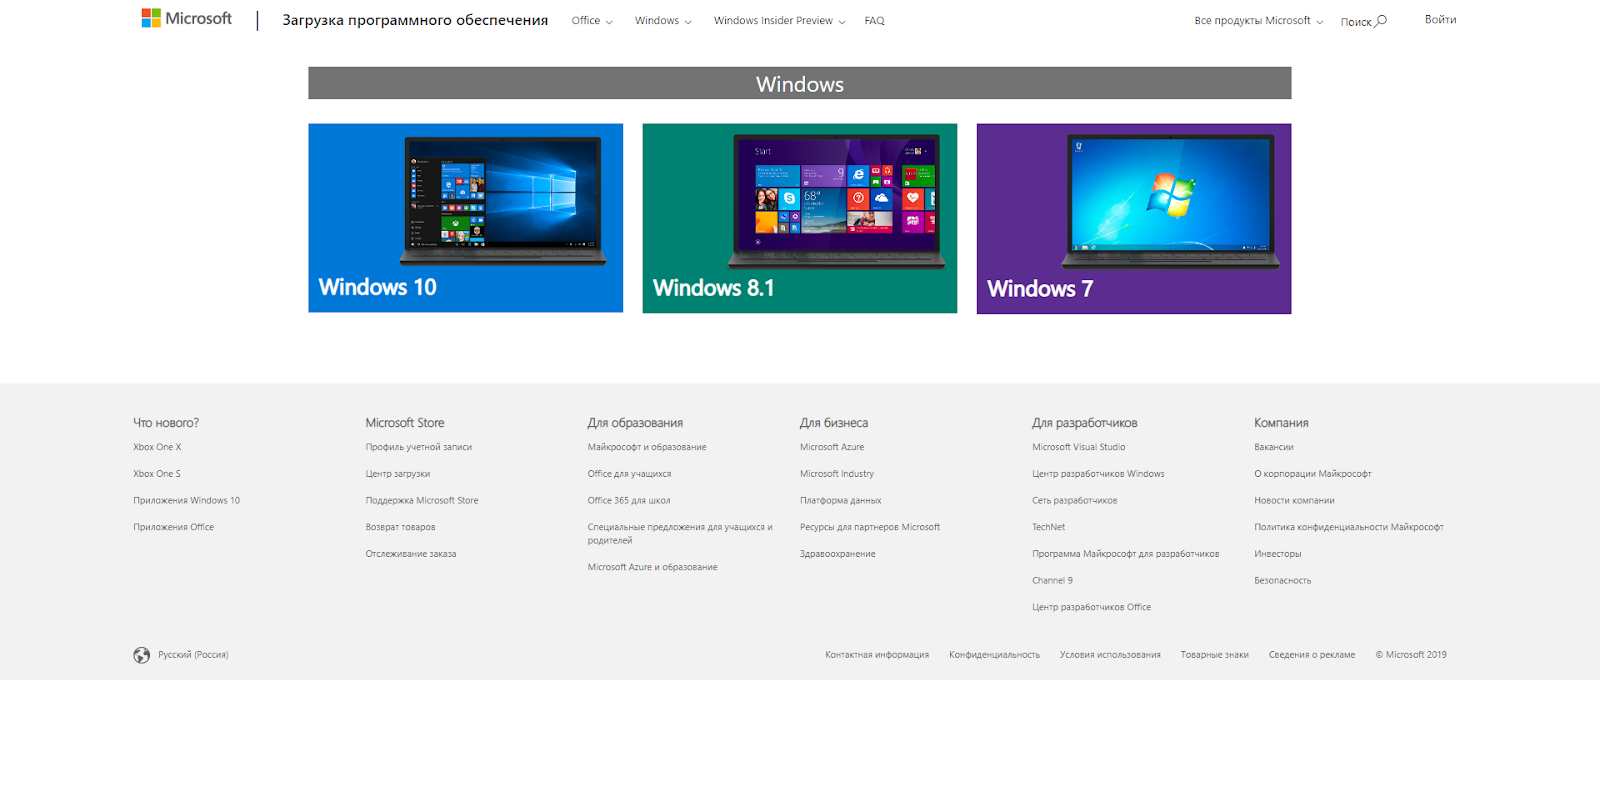Open 'Возврат товаров' link
The height and width of the screenshot is (812, 1600).
click(x=400, y=527)
